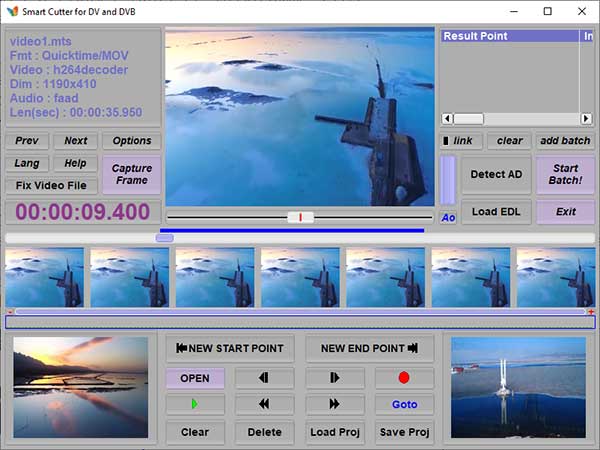This screenshot has height=450, width=600.
Task: Click the next frame step button
Action: [x=334, y=378]
